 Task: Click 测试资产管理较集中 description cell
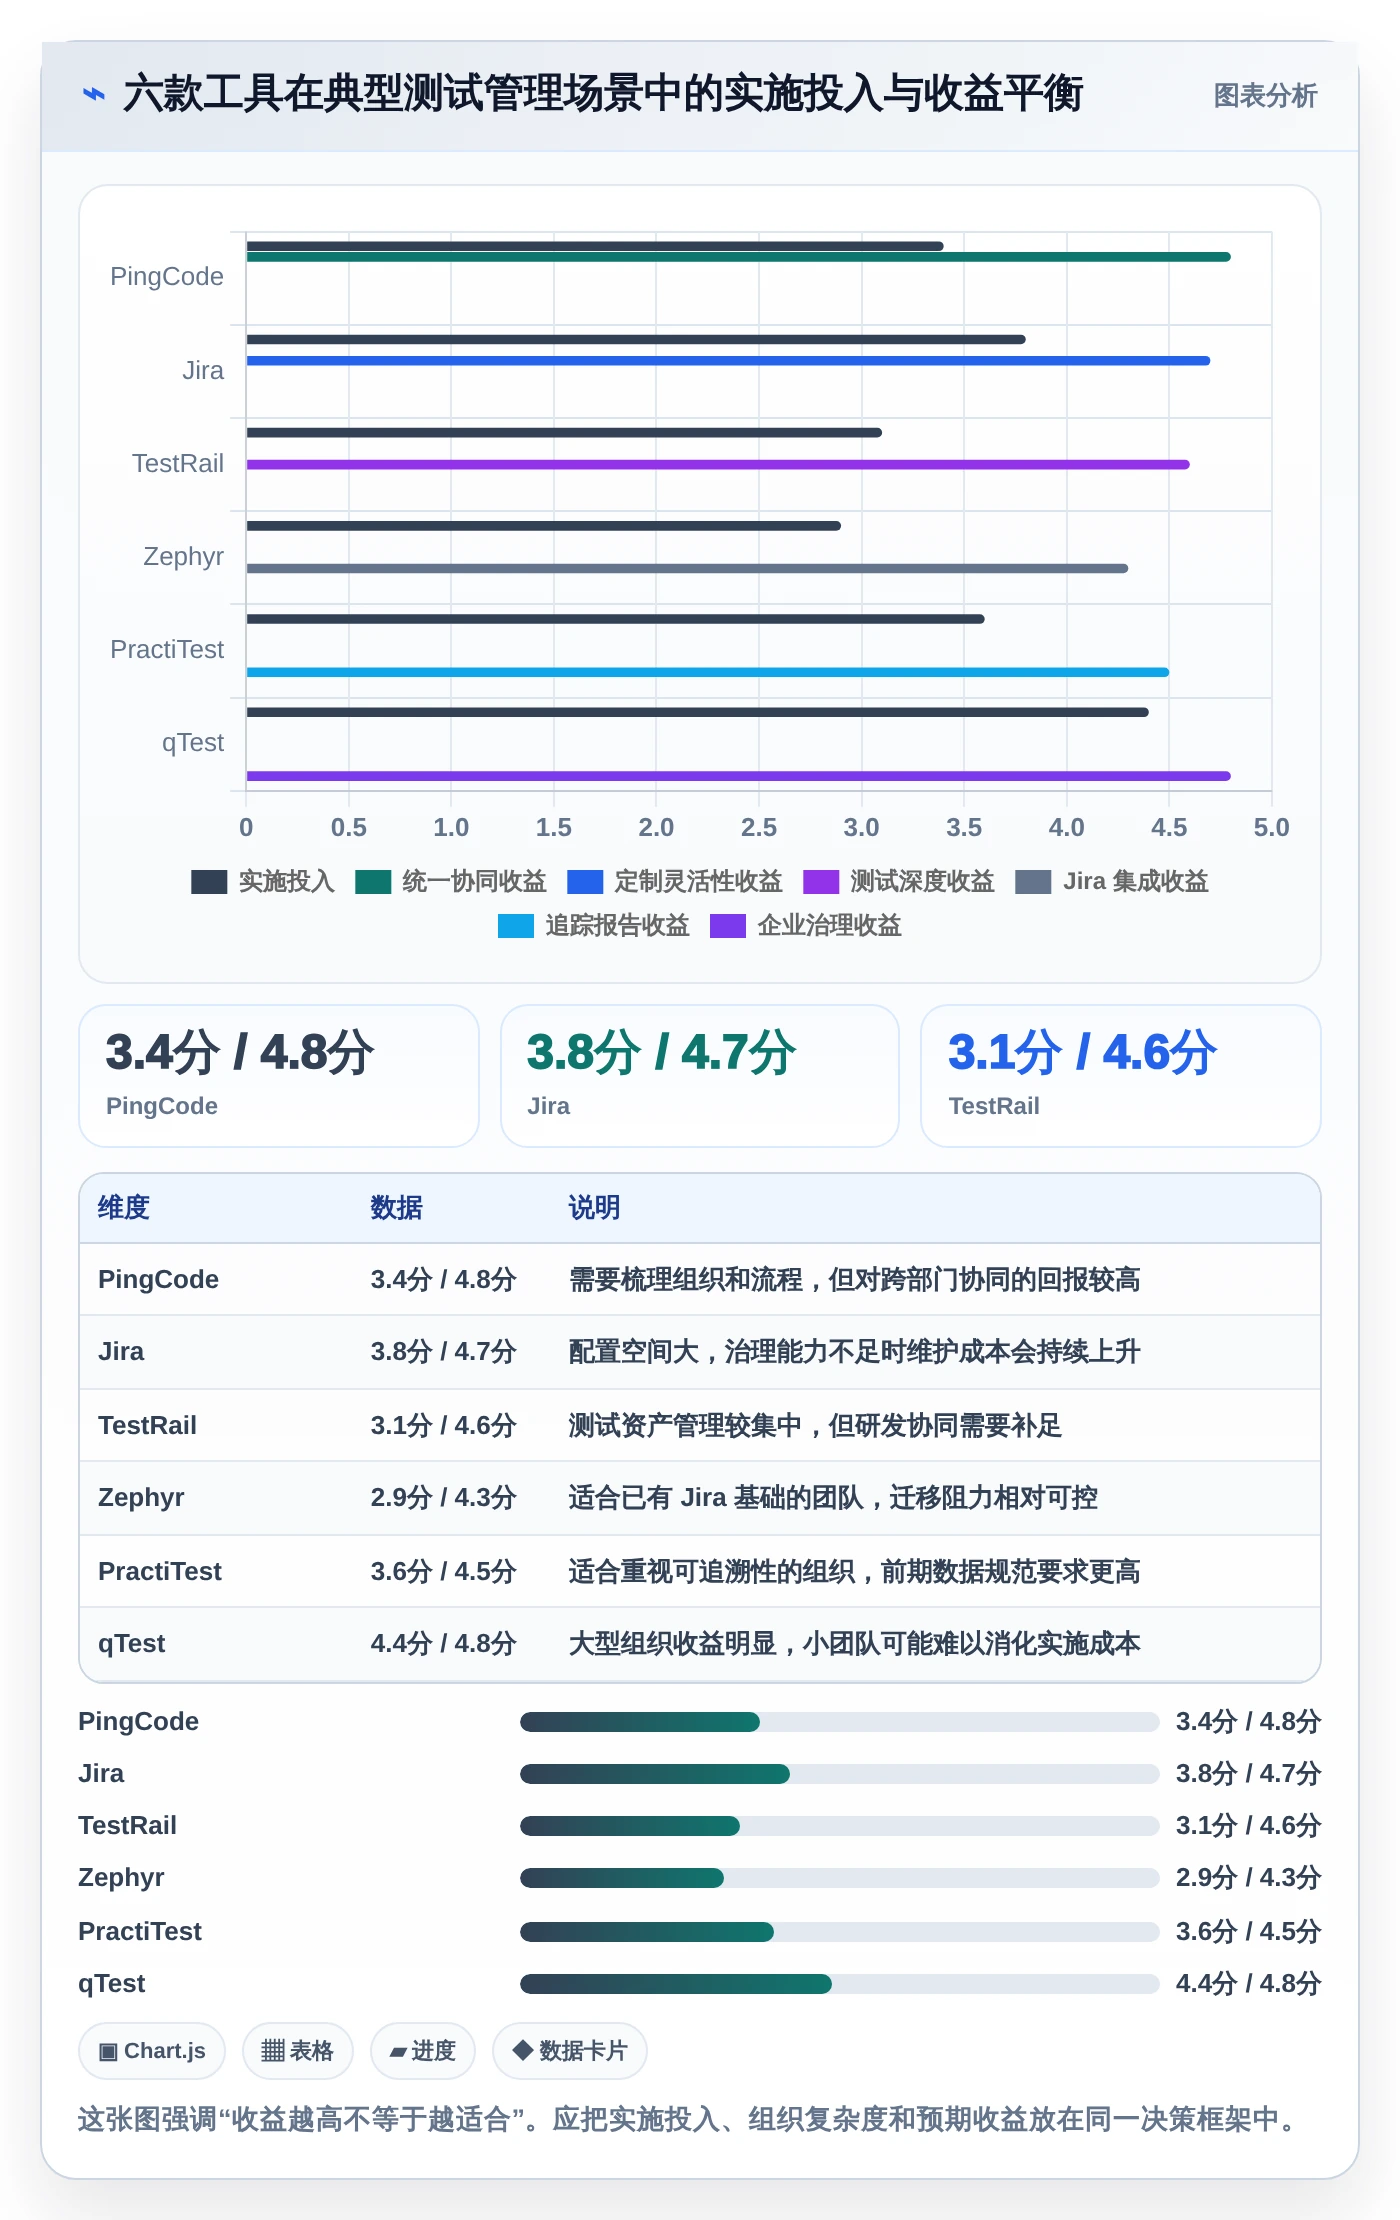click(815, 1426)
